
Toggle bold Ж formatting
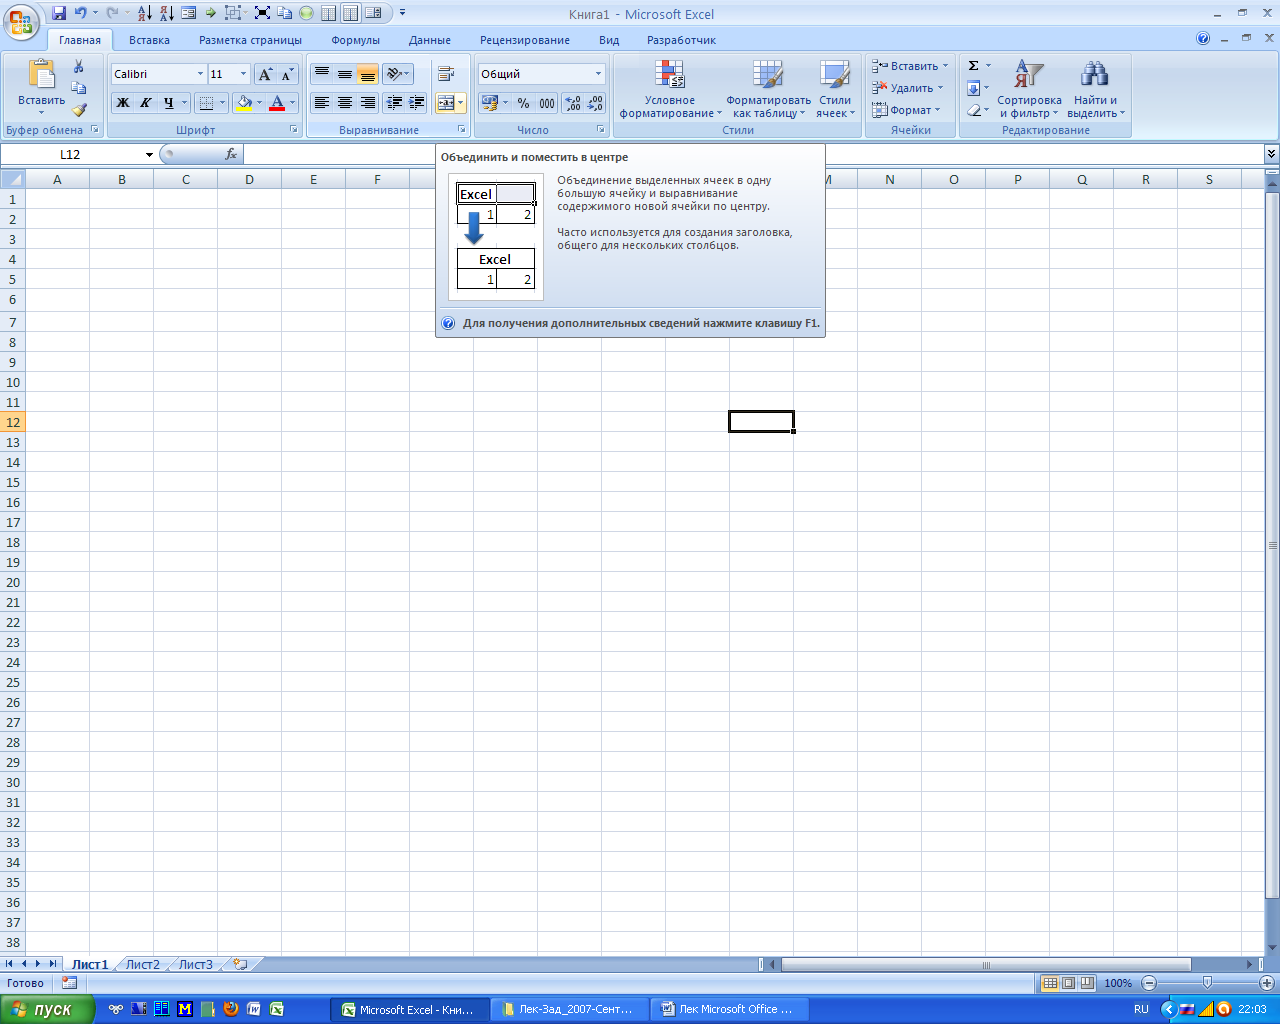click(x=123, y=102)
